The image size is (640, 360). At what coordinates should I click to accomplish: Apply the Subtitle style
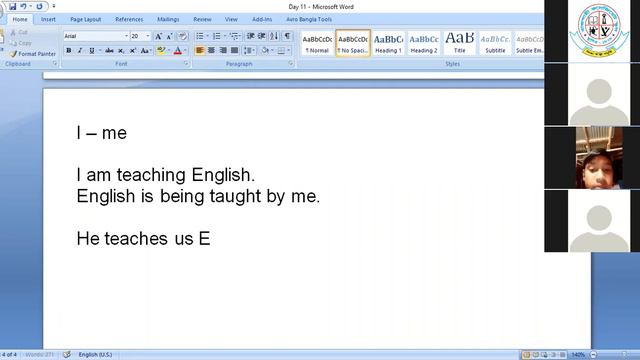coord(495,43)
